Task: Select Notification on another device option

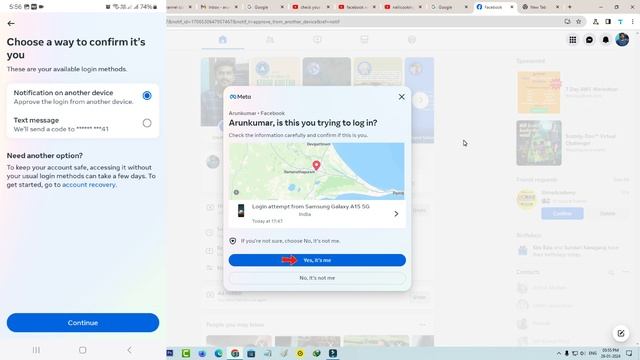Action: pyautogui.click(x=83, y=97)
